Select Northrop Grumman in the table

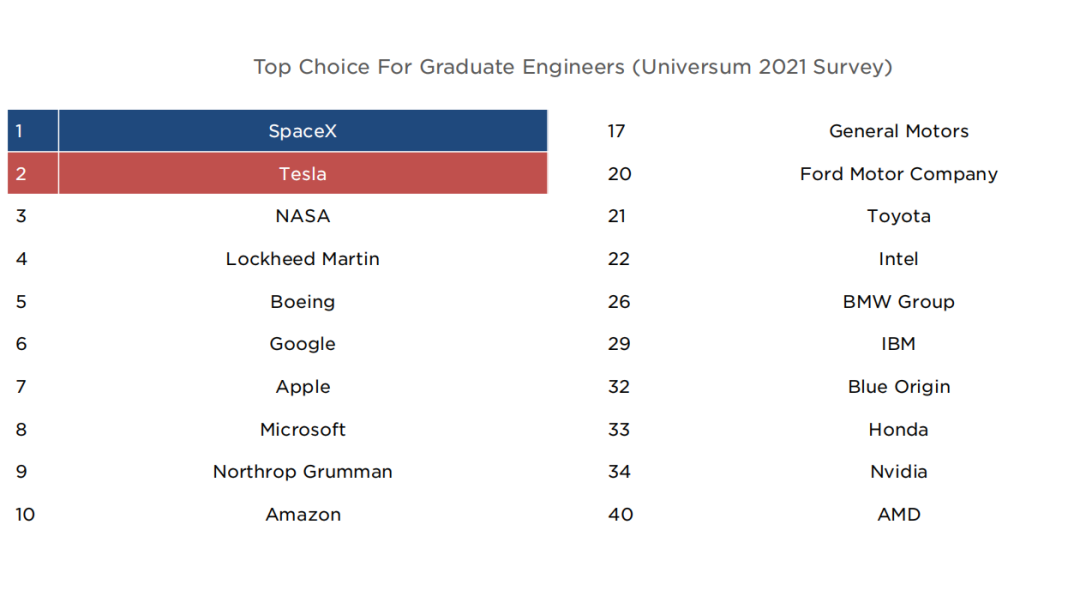pos(302,472)
